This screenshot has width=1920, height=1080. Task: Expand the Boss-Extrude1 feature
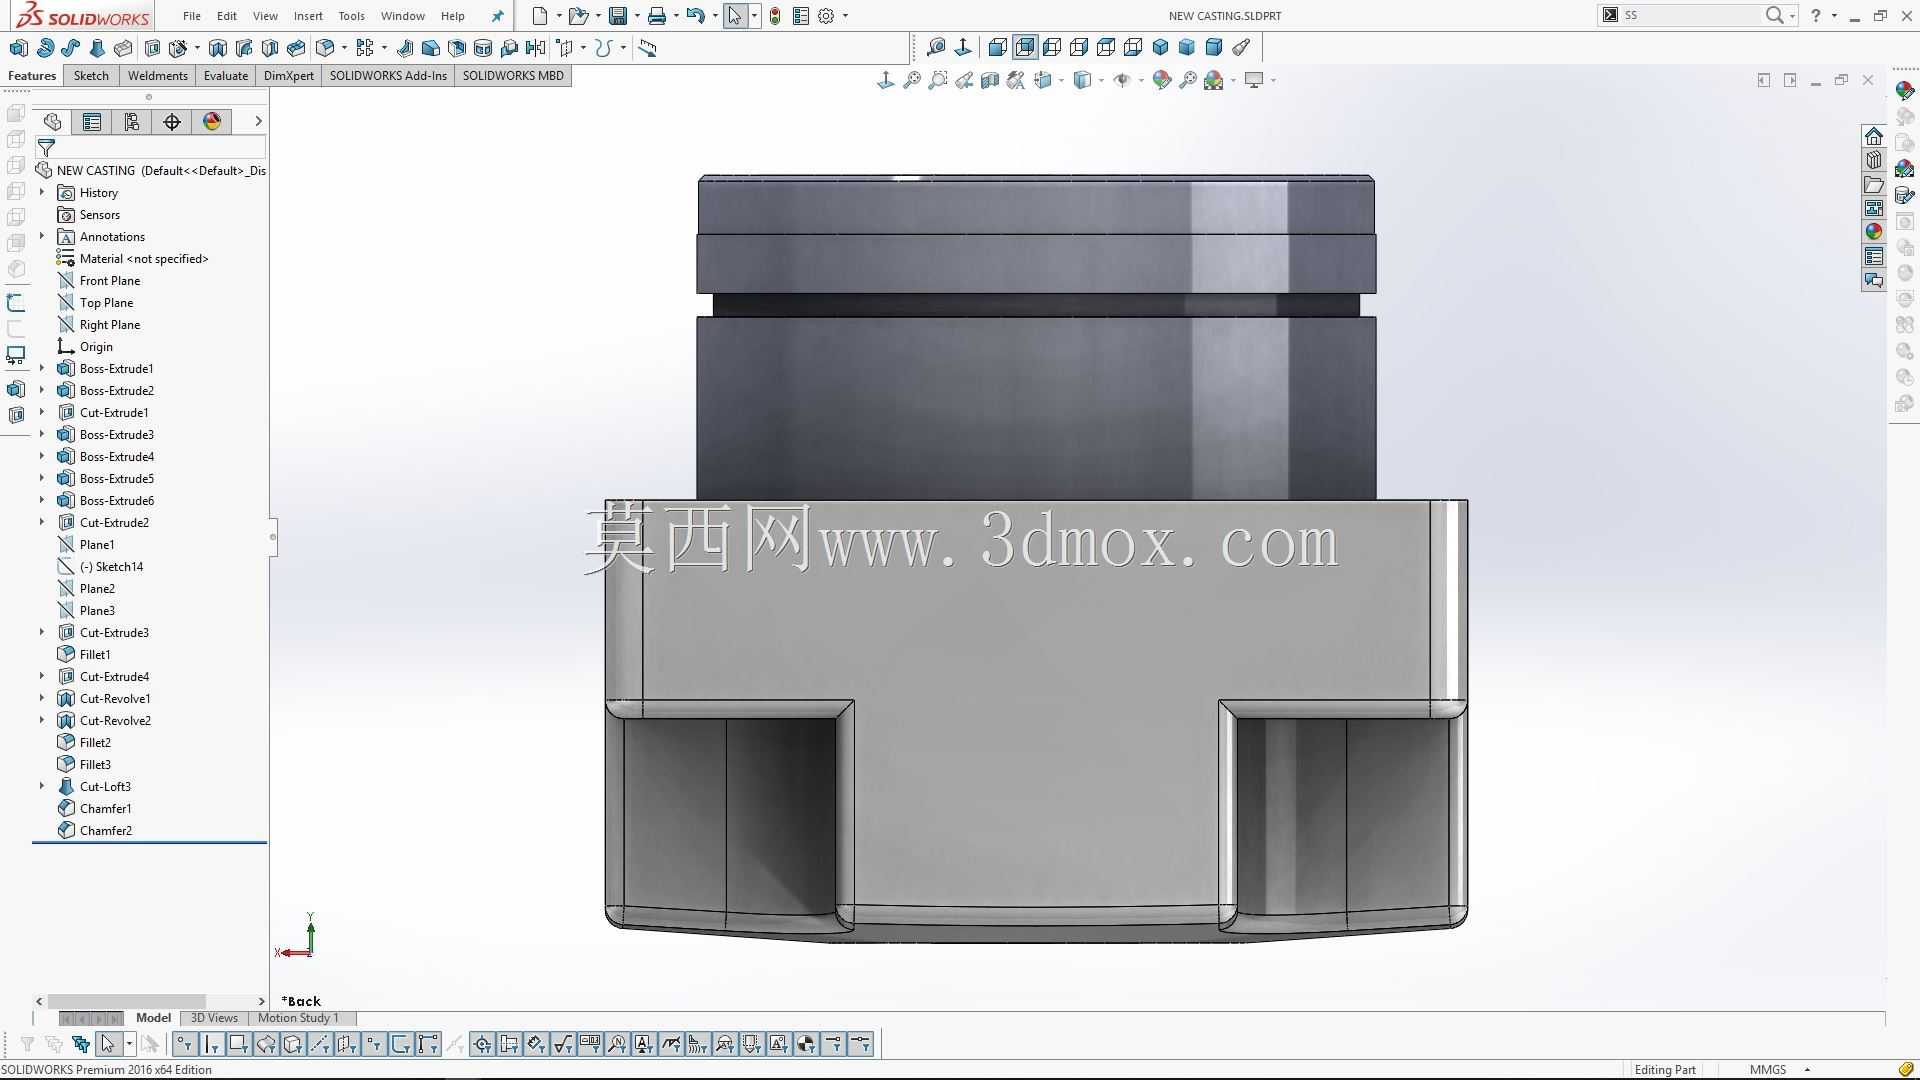click(42, 368)
